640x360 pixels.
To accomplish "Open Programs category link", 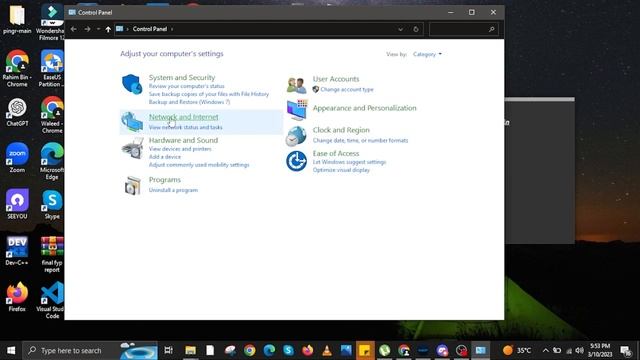I will click(165, 180).
